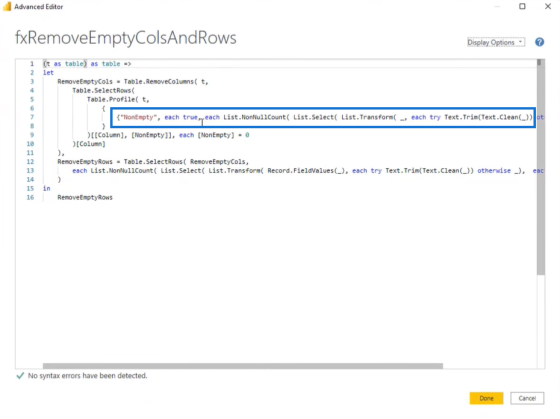Close the Advanced Editor window
The height and width of the screenshot is (419, 560).
548,6
